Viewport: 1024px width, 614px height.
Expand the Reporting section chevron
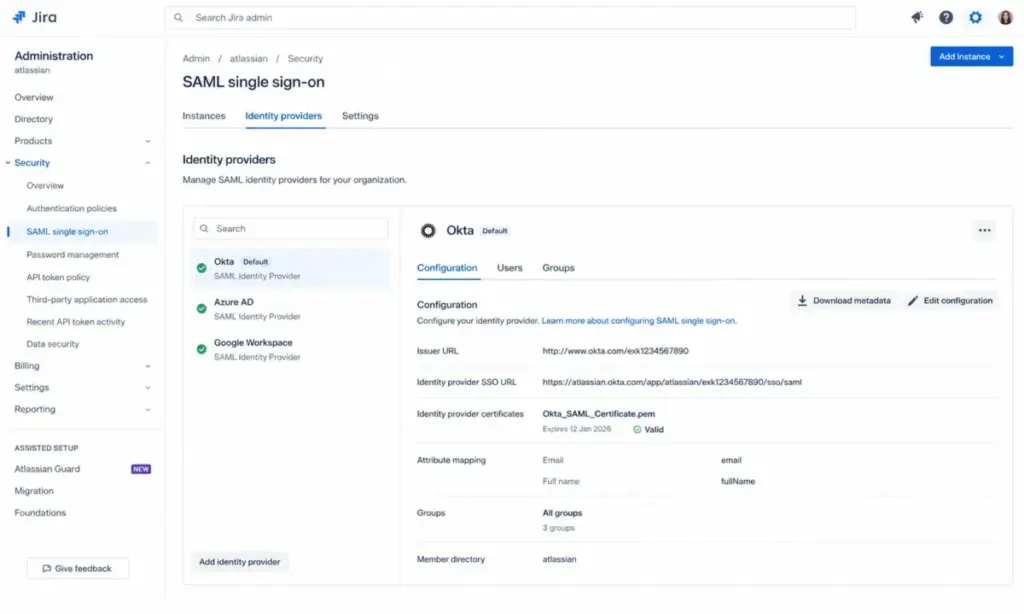coord(148,410)
